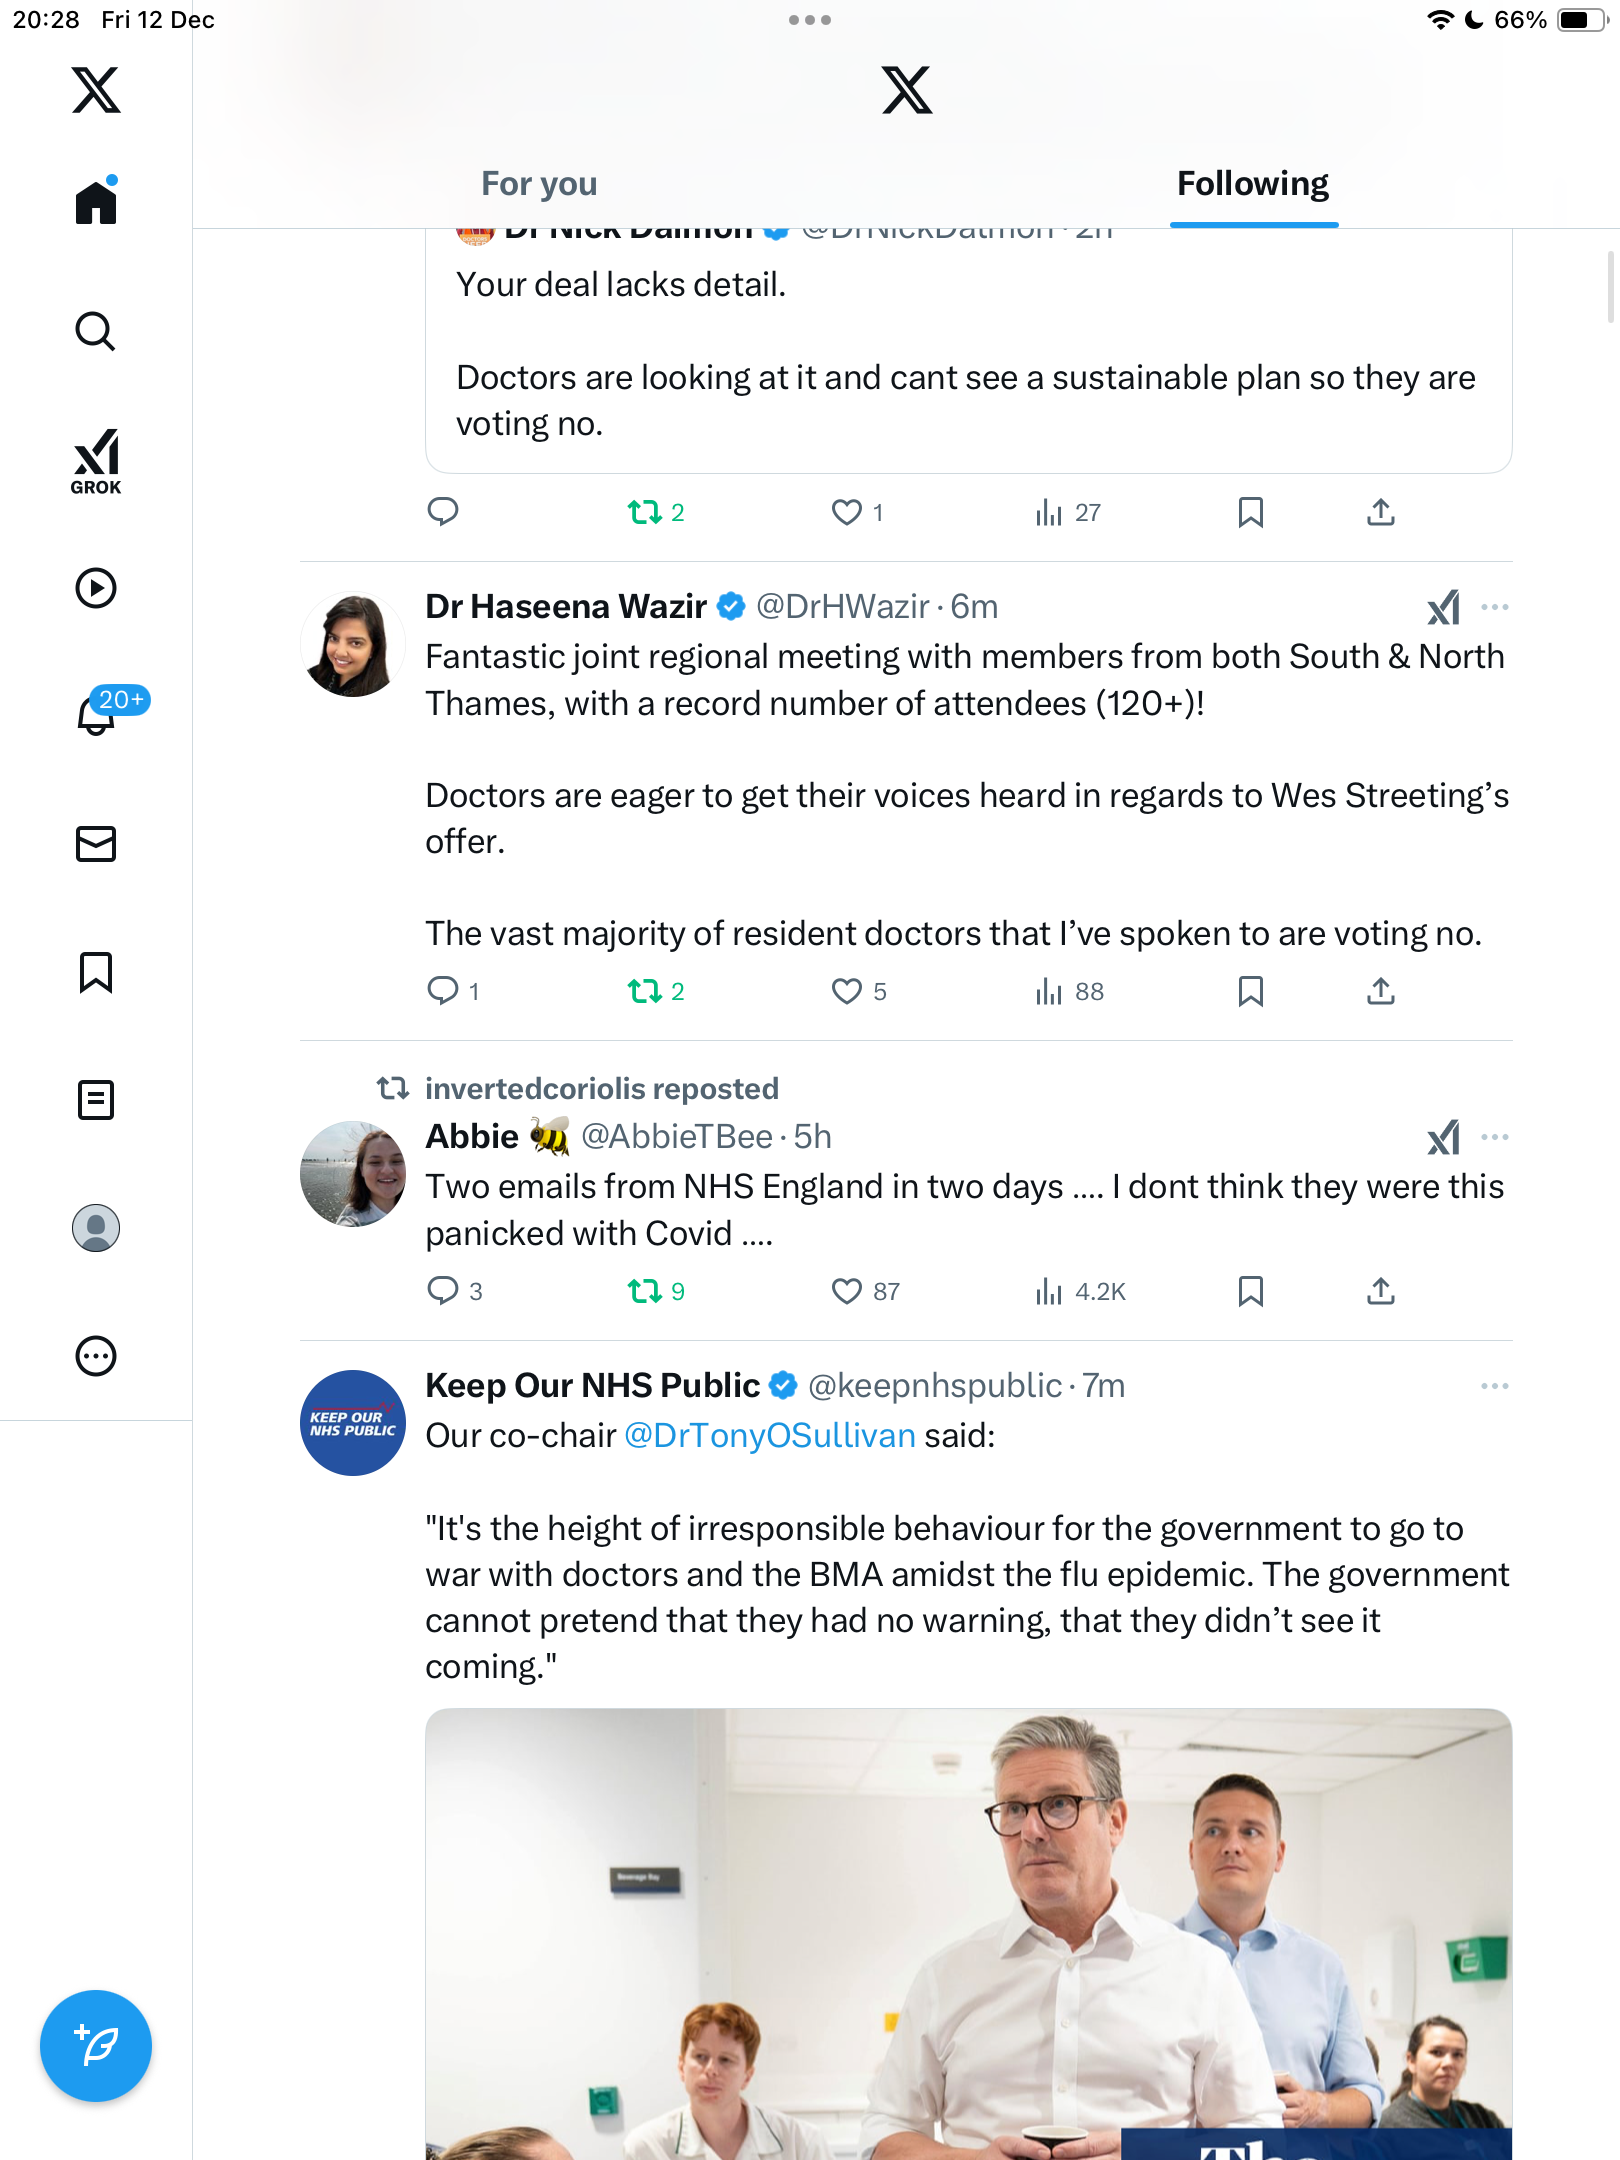Open notifications bell with 20+ badge
1620x2160 pixels.
point(97,714)
